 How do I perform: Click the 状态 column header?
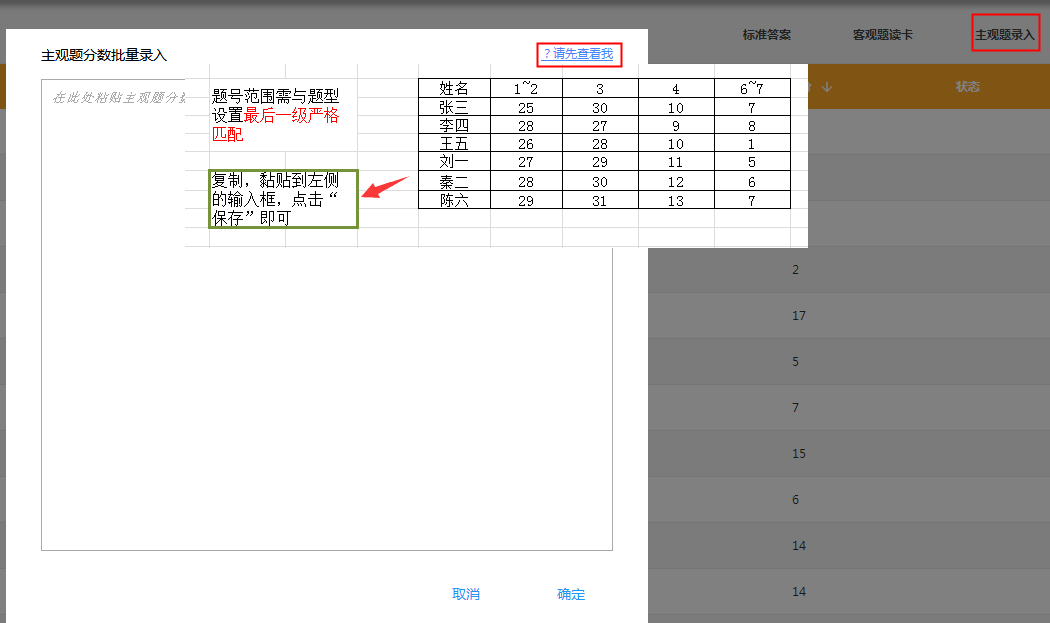968,87
